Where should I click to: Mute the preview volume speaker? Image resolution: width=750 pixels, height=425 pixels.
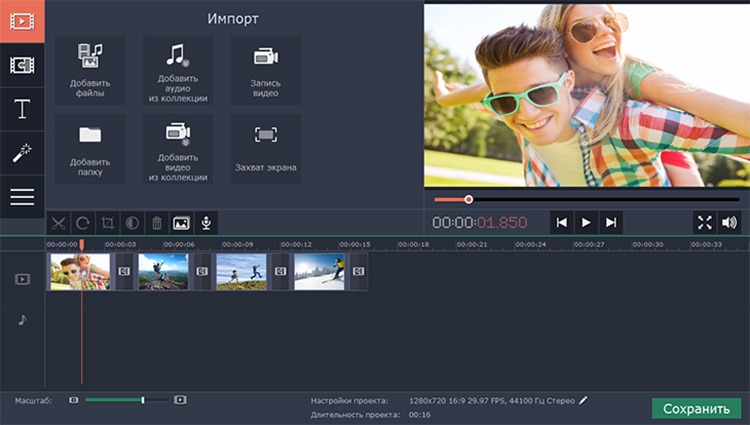point(729,222)
